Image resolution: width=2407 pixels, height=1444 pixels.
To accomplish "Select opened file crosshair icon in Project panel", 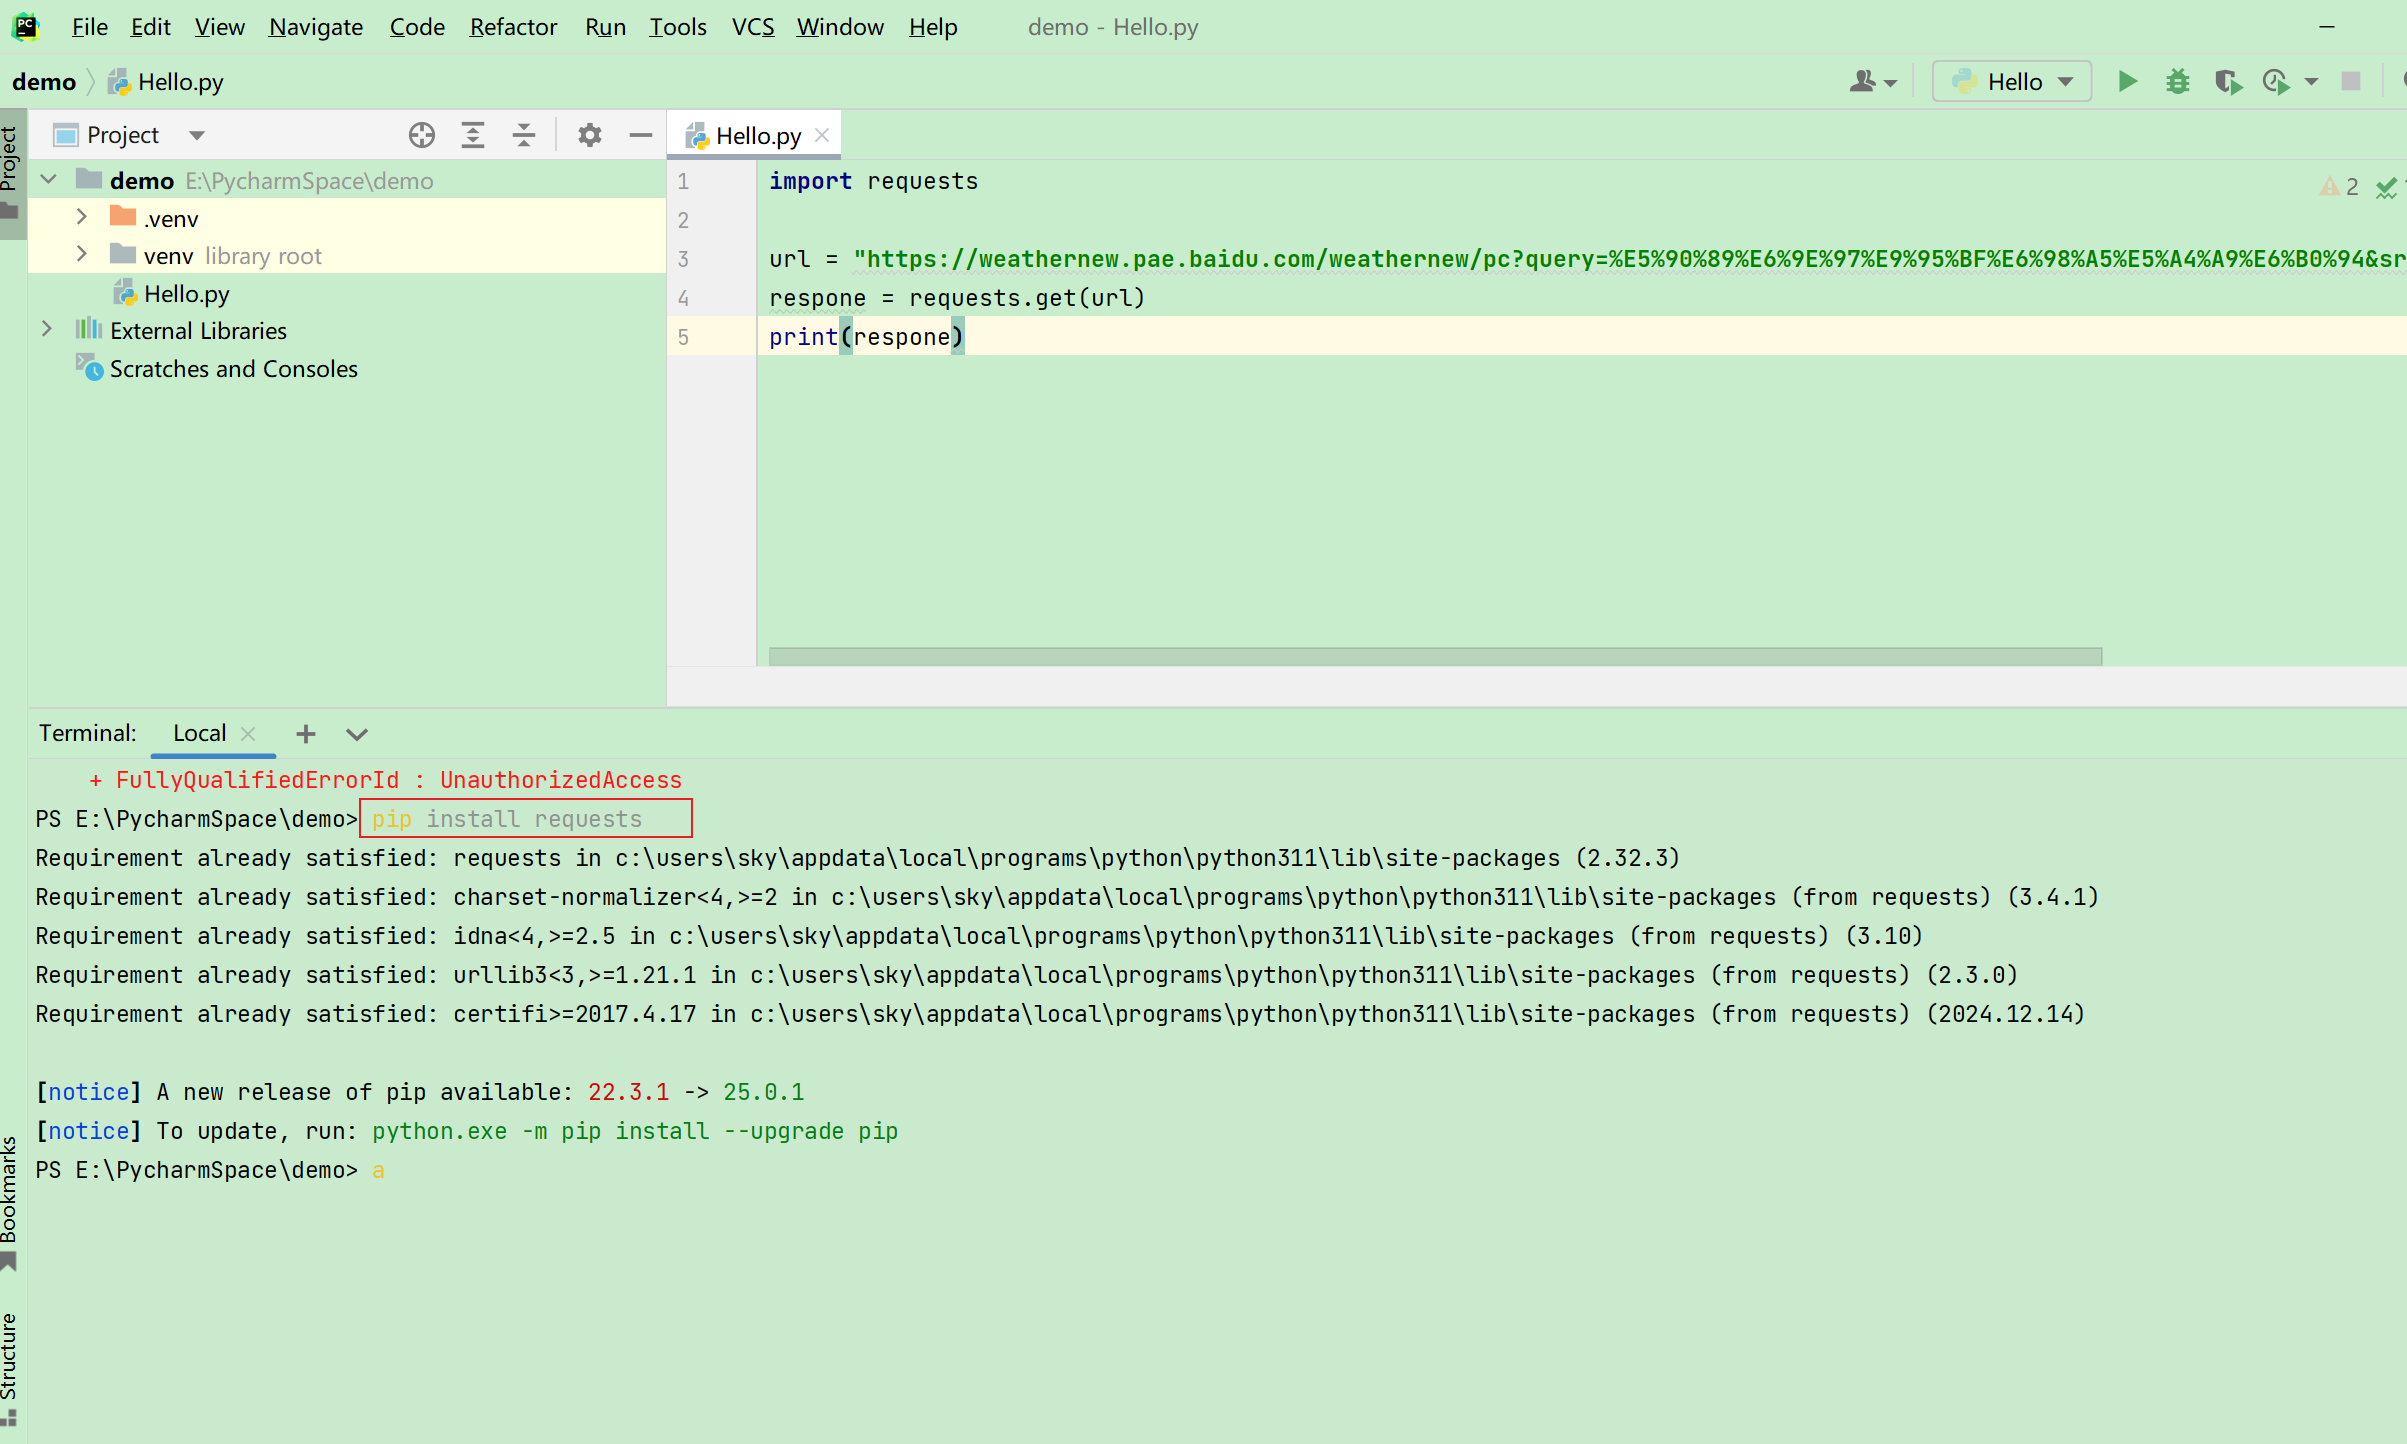I will 421,135.
